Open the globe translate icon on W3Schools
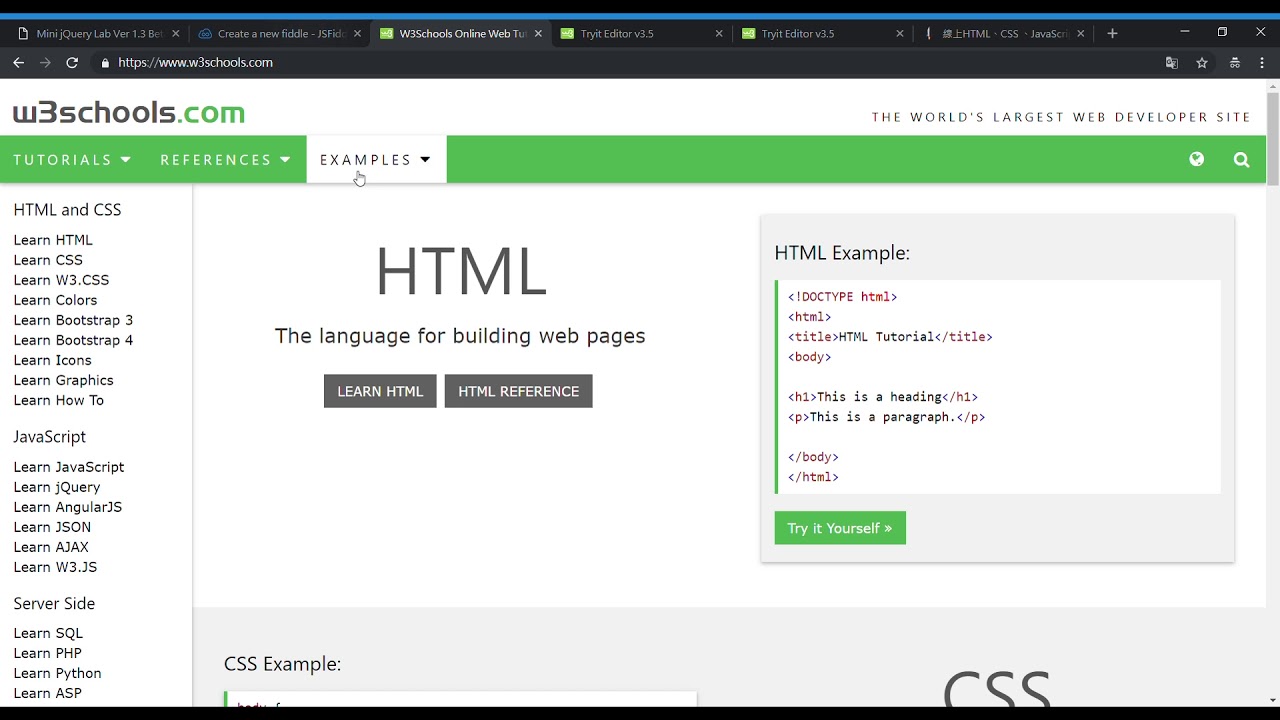This screenshot has width=1280, height=720. (1197, 159)
